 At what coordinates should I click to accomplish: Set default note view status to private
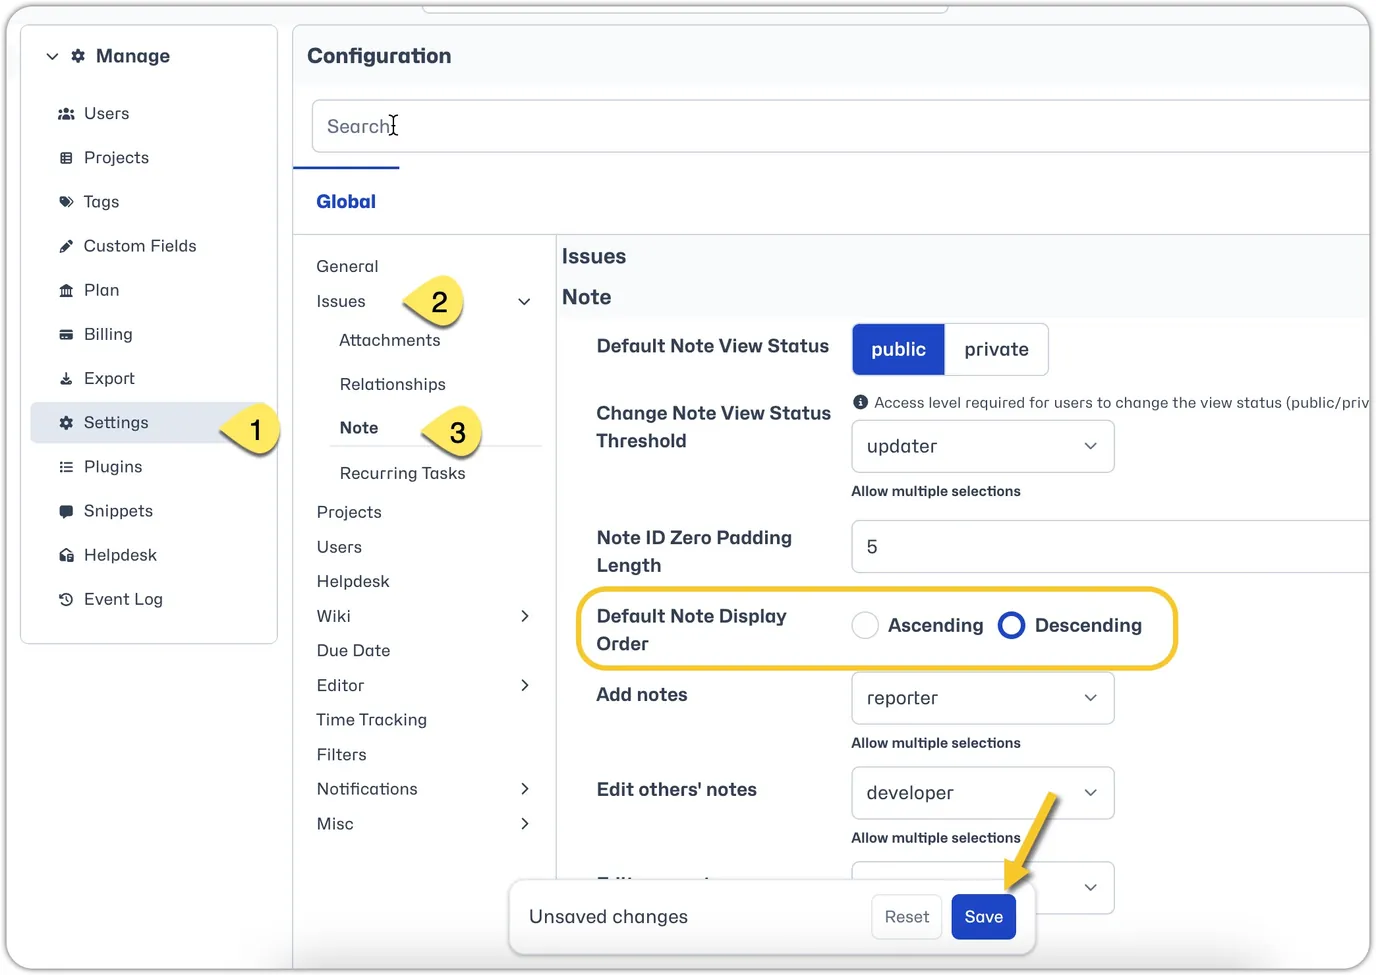996,349
